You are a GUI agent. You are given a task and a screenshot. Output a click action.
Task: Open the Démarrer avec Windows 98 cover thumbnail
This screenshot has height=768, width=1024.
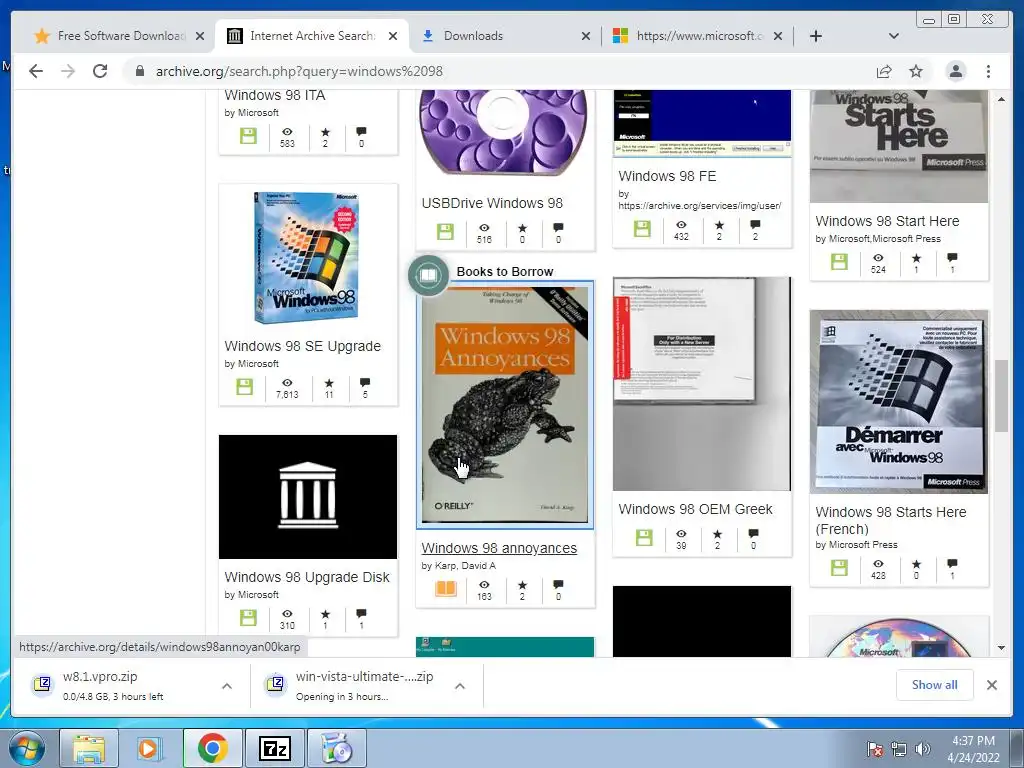[x=899, y=402]
